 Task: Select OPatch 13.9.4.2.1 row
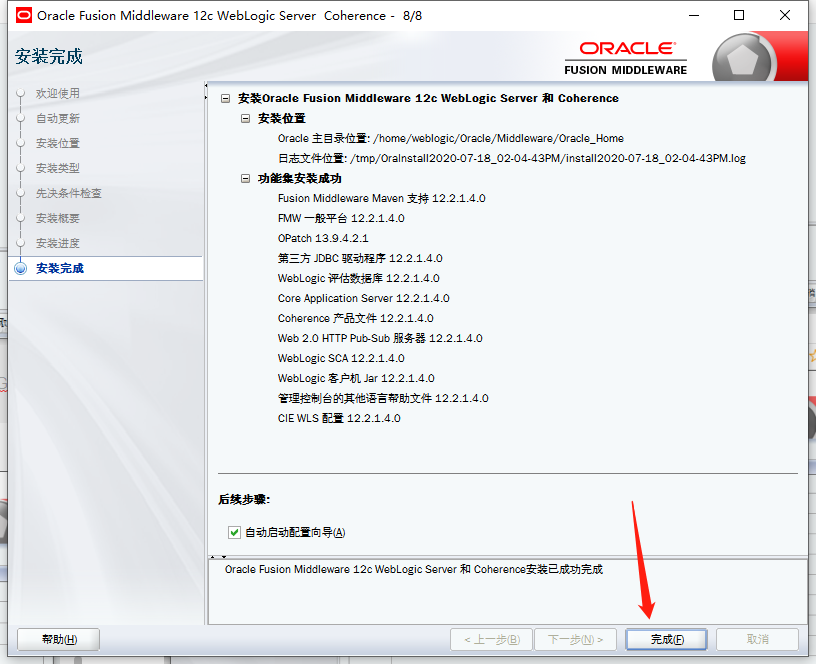pyautogui.click(x=323, y=238)
